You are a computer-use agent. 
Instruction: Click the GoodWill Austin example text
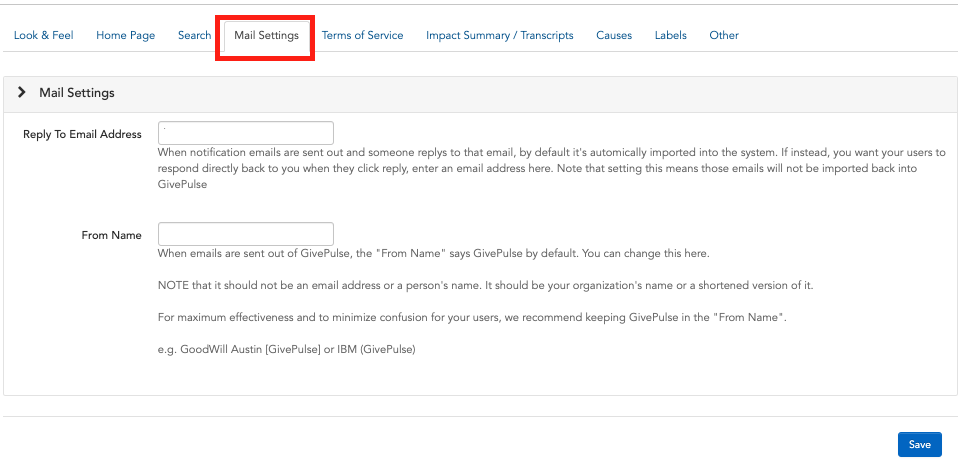[287, 349]
